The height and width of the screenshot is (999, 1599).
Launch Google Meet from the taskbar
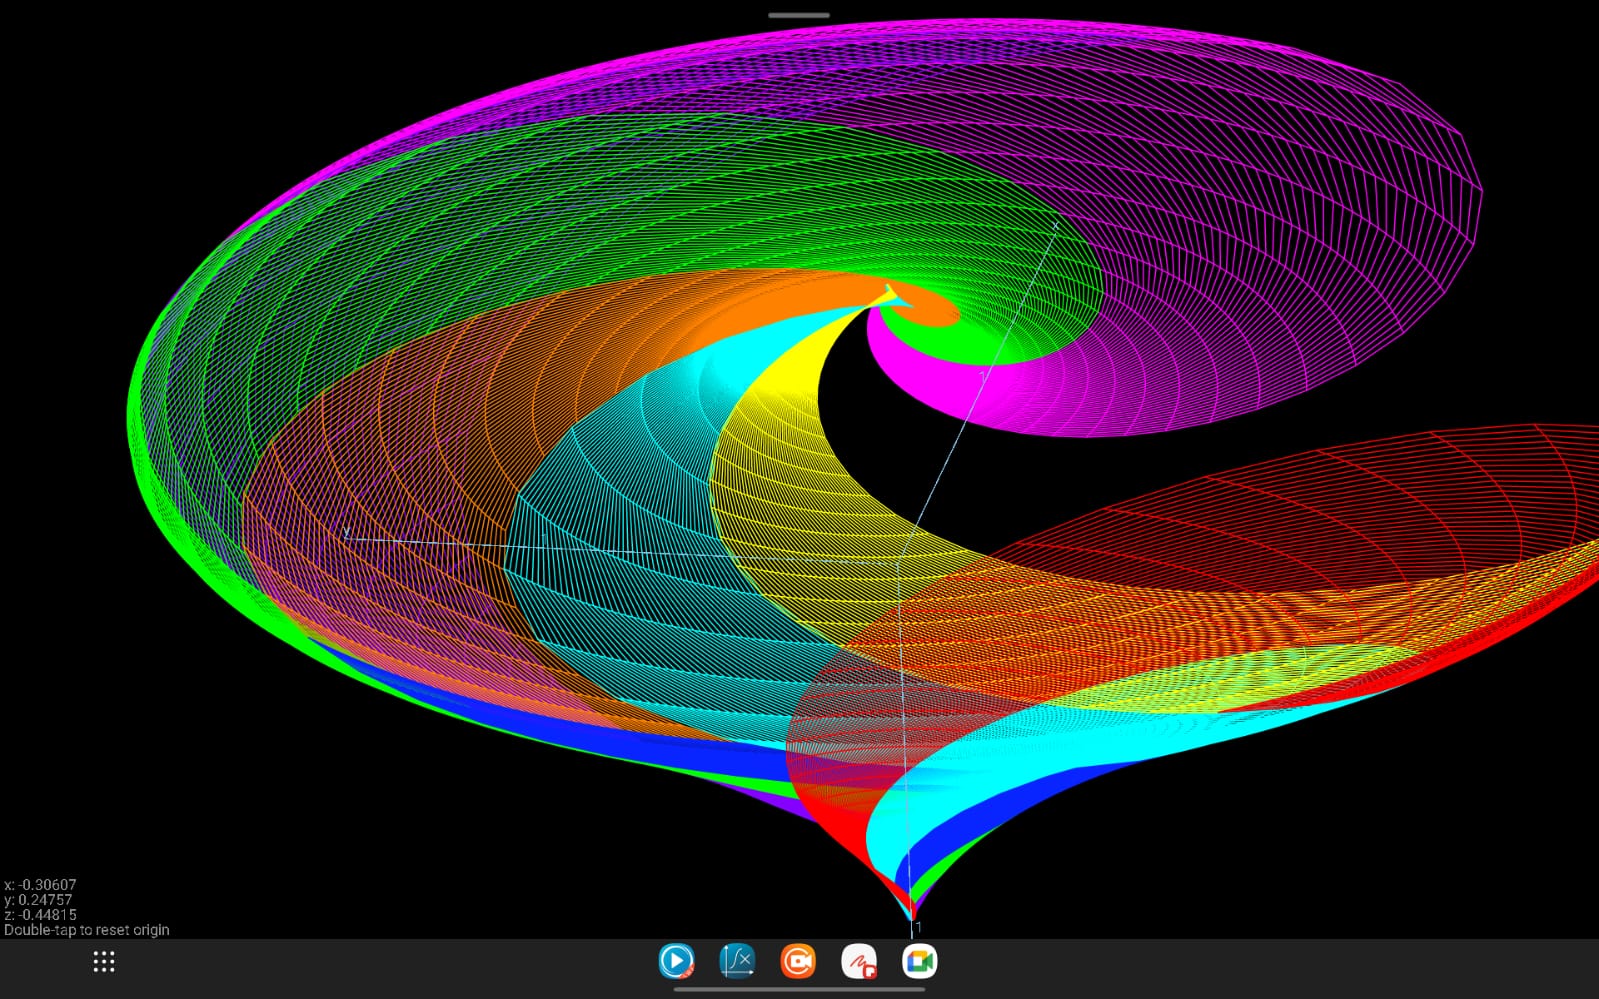[919, 962]
